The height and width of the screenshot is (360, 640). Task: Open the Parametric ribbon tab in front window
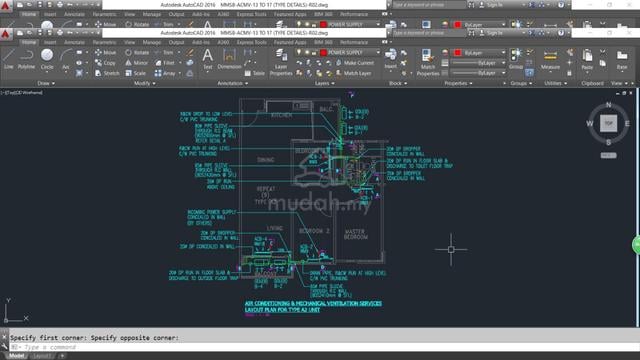tap(104, 42)
